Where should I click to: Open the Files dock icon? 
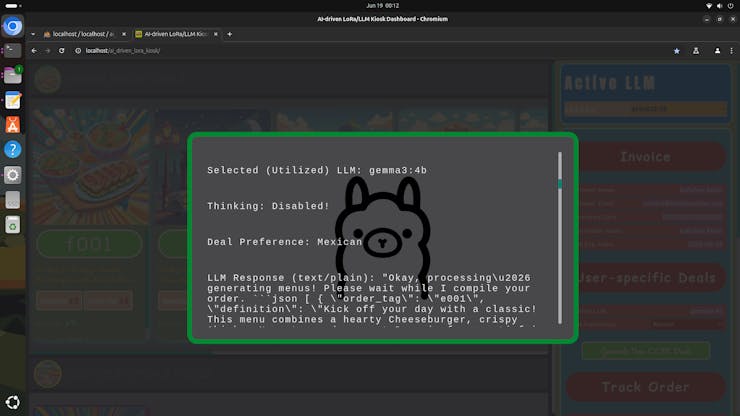(x=13, y=75)
